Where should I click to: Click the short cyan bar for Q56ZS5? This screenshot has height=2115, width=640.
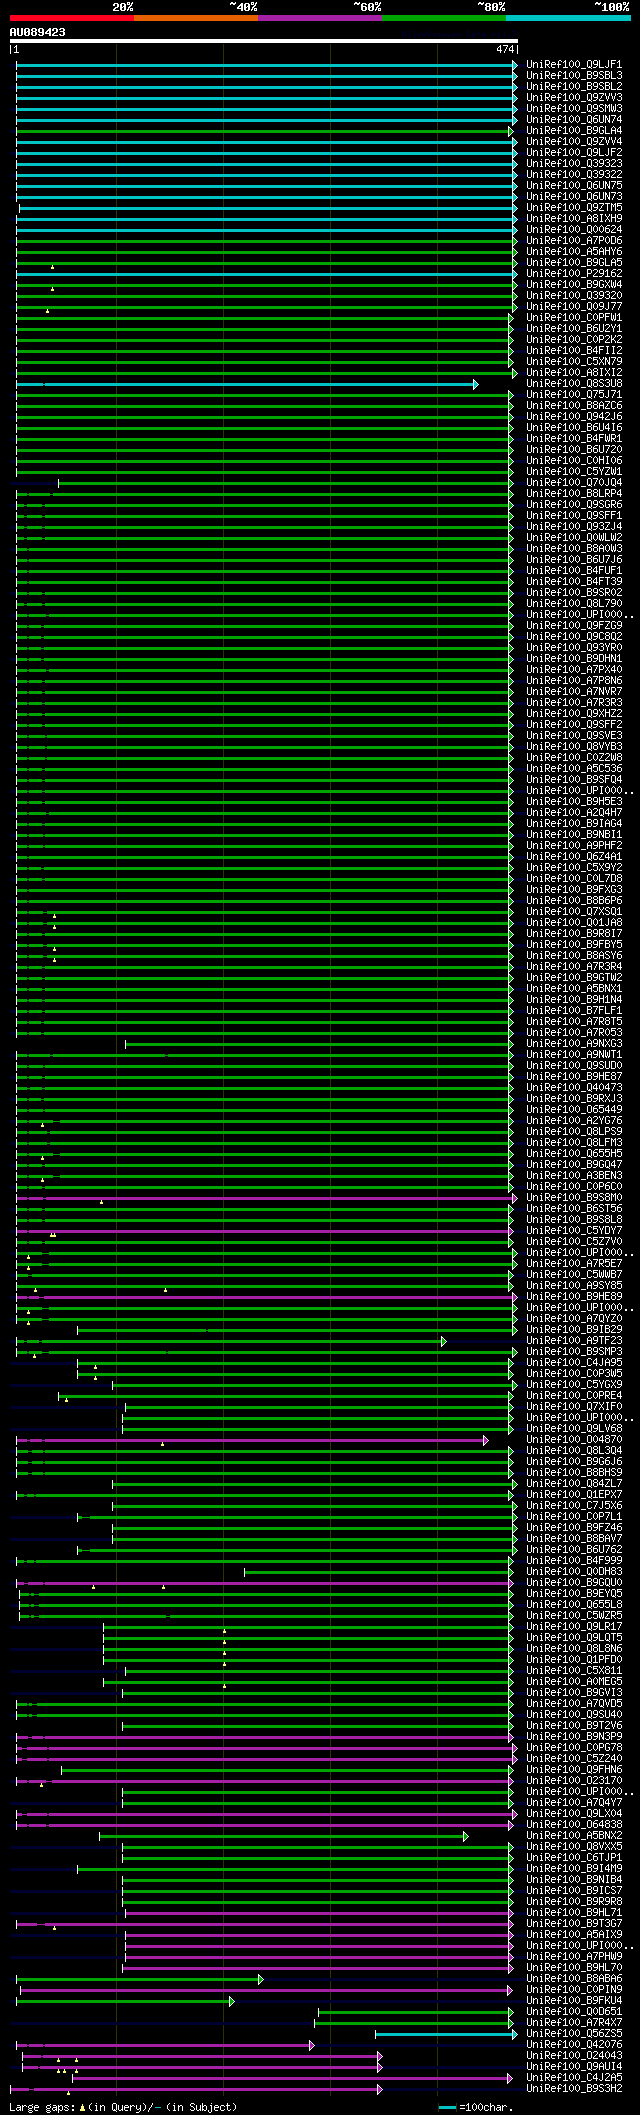pos(446,2034)
